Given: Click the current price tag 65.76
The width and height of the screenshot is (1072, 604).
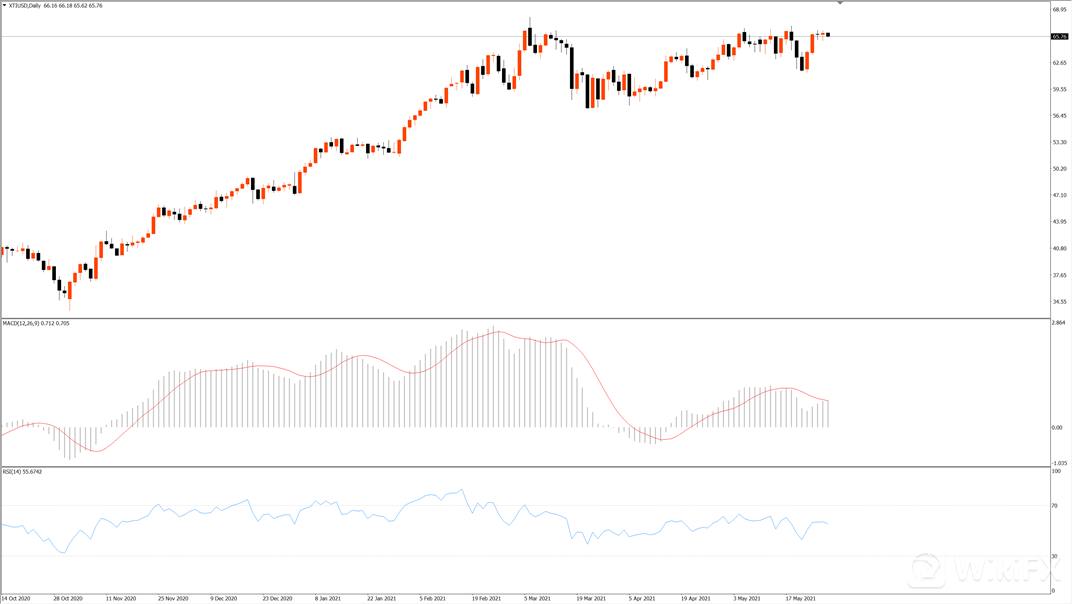Looking at the screenshot, I should pos(1059,36).
